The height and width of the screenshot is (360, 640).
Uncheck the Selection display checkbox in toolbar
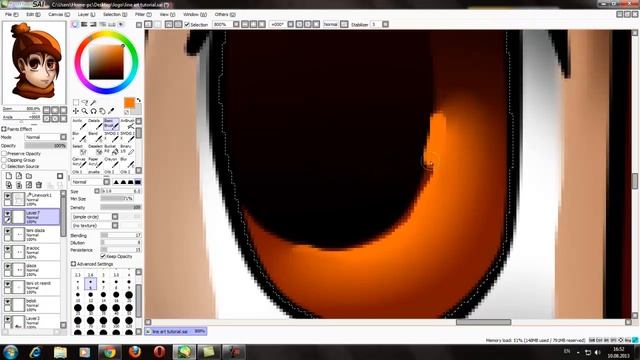pyautogui.click(x=187, y=24)
